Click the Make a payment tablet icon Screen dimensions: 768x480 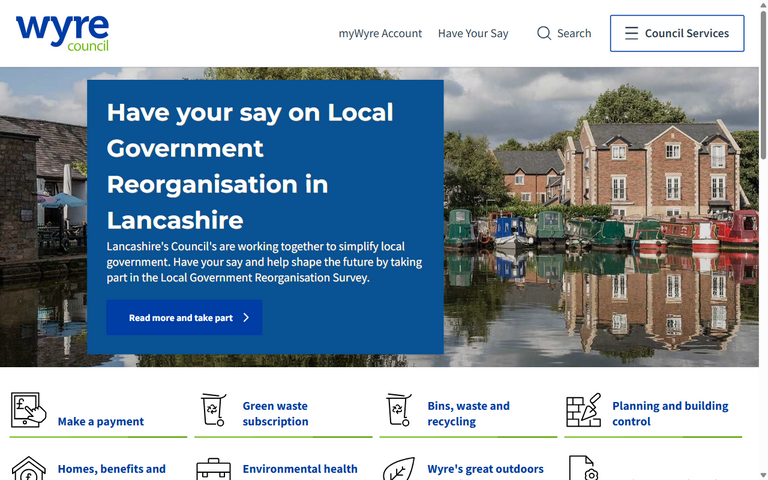30,411
